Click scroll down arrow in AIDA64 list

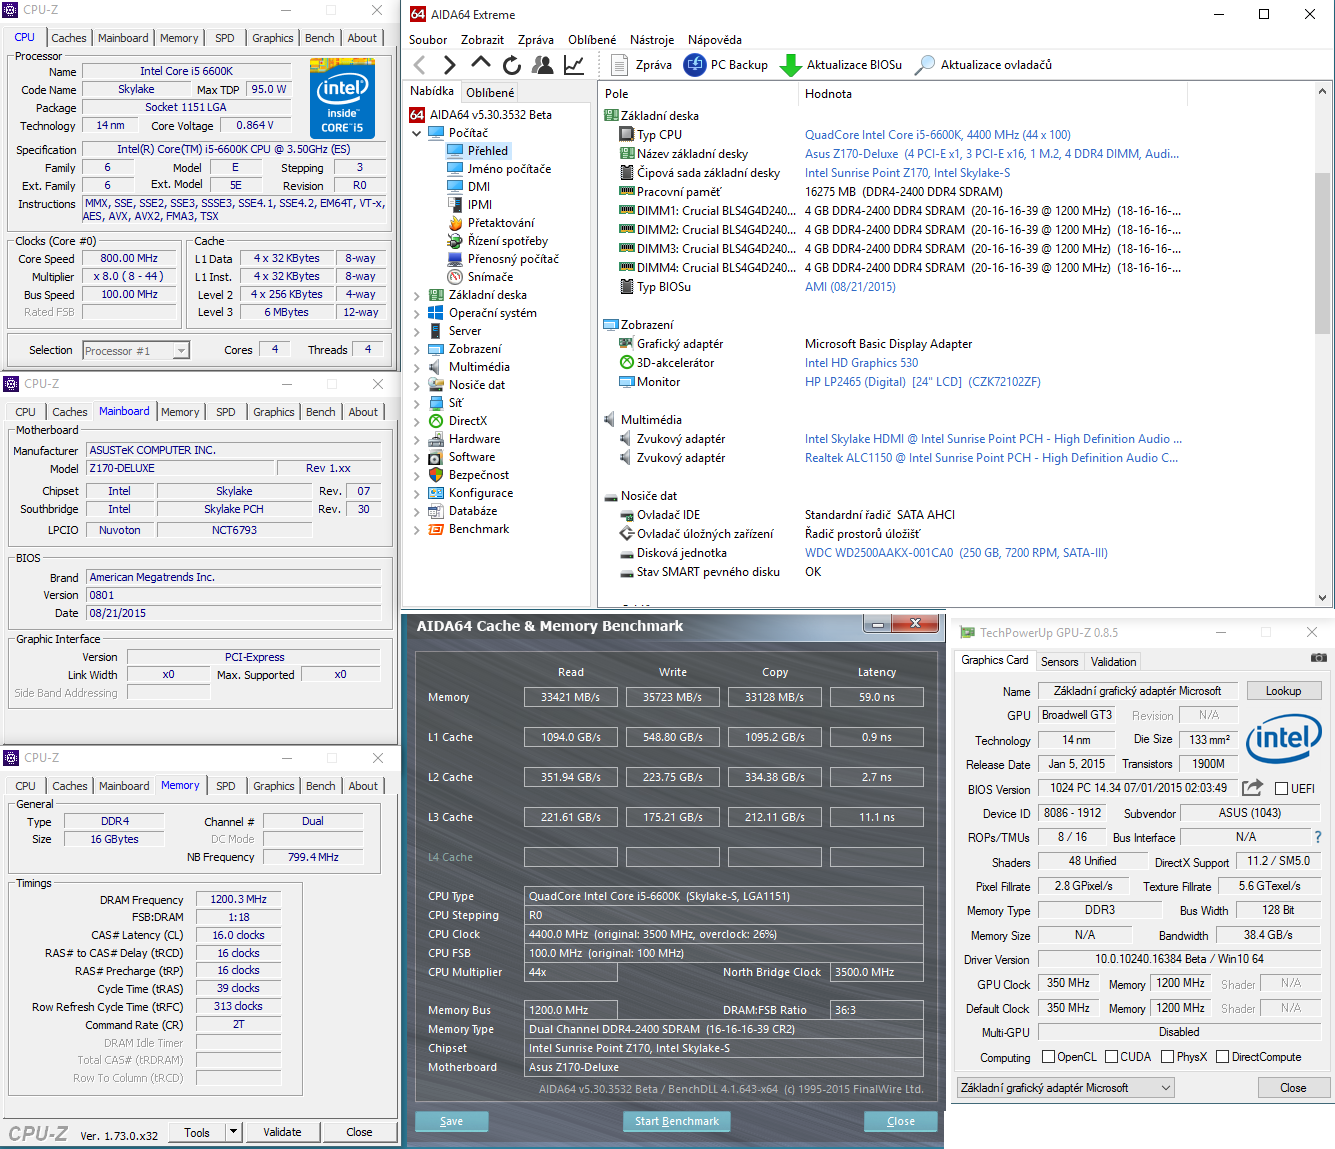click(1322, 598)
